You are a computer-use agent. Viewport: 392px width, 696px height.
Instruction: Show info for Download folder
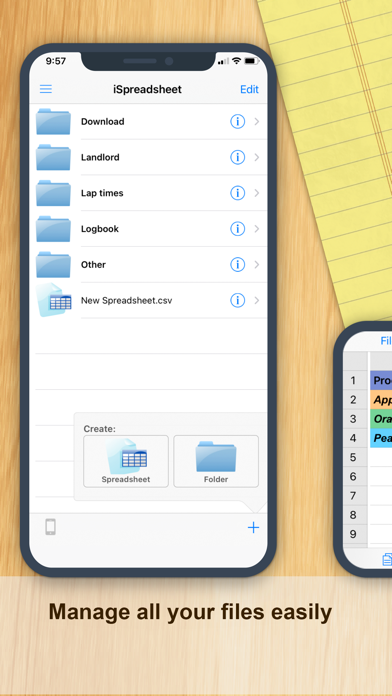[238, 121]
